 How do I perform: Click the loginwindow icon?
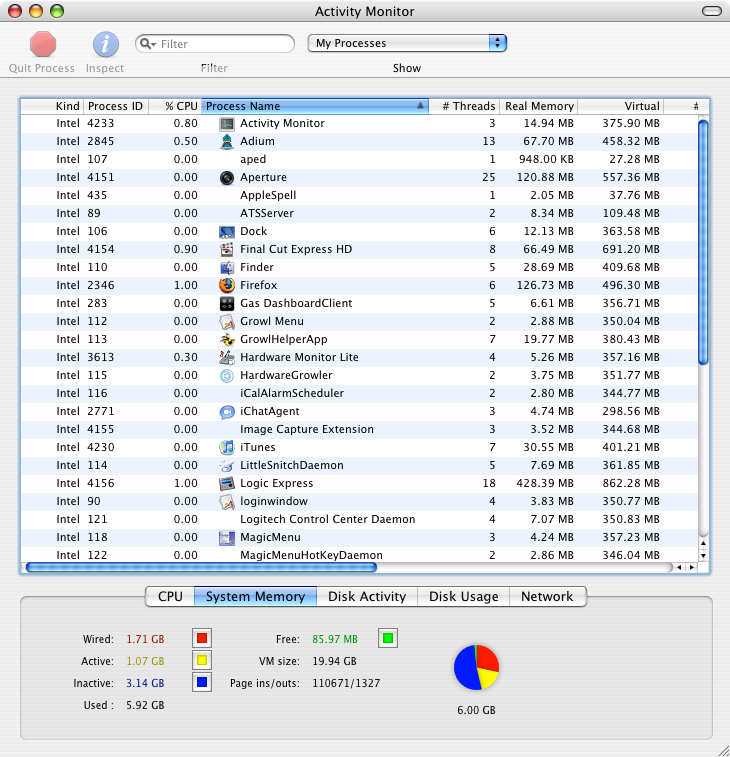[226, 502]
